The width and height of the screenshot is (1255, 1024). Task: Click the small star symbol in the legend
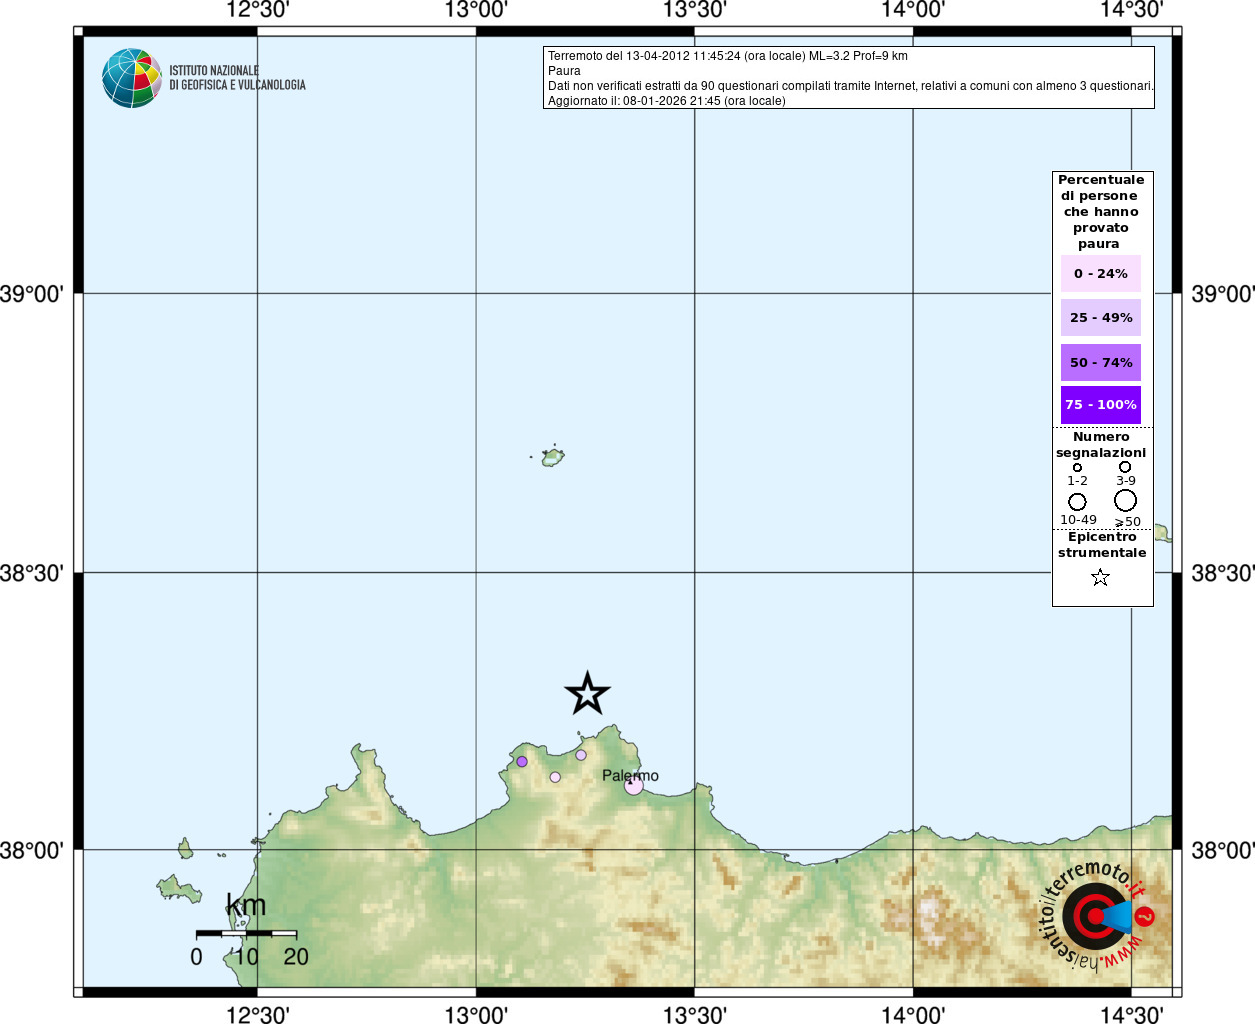coord(1100,577)
